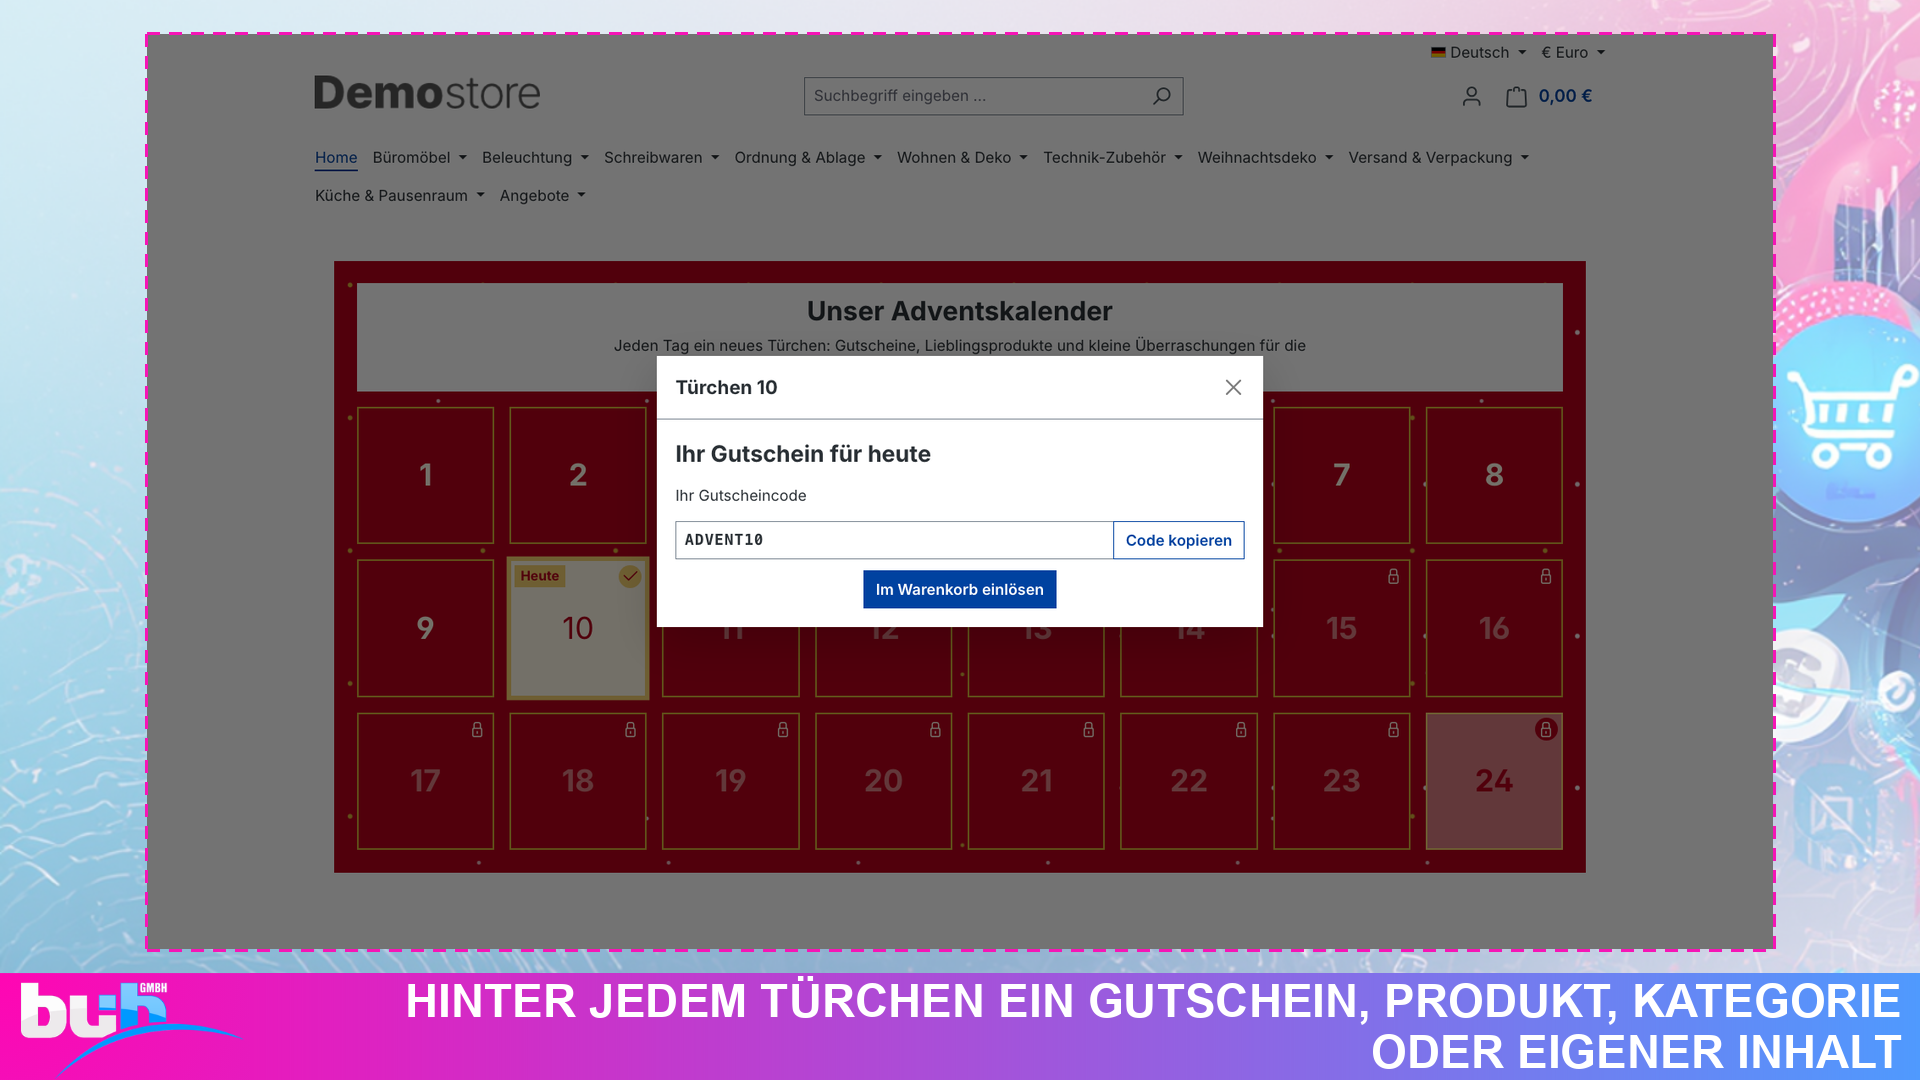
Task: Open Technik-Zubehör category
Action: tap(1113, 157)
